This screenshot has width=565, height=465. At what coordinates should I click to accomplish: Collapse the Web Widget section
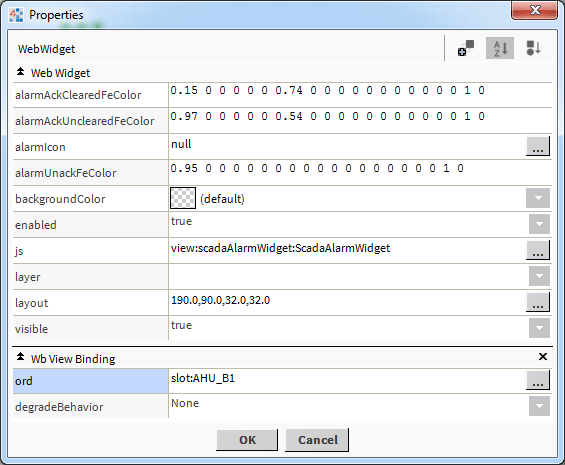point(21,72)
